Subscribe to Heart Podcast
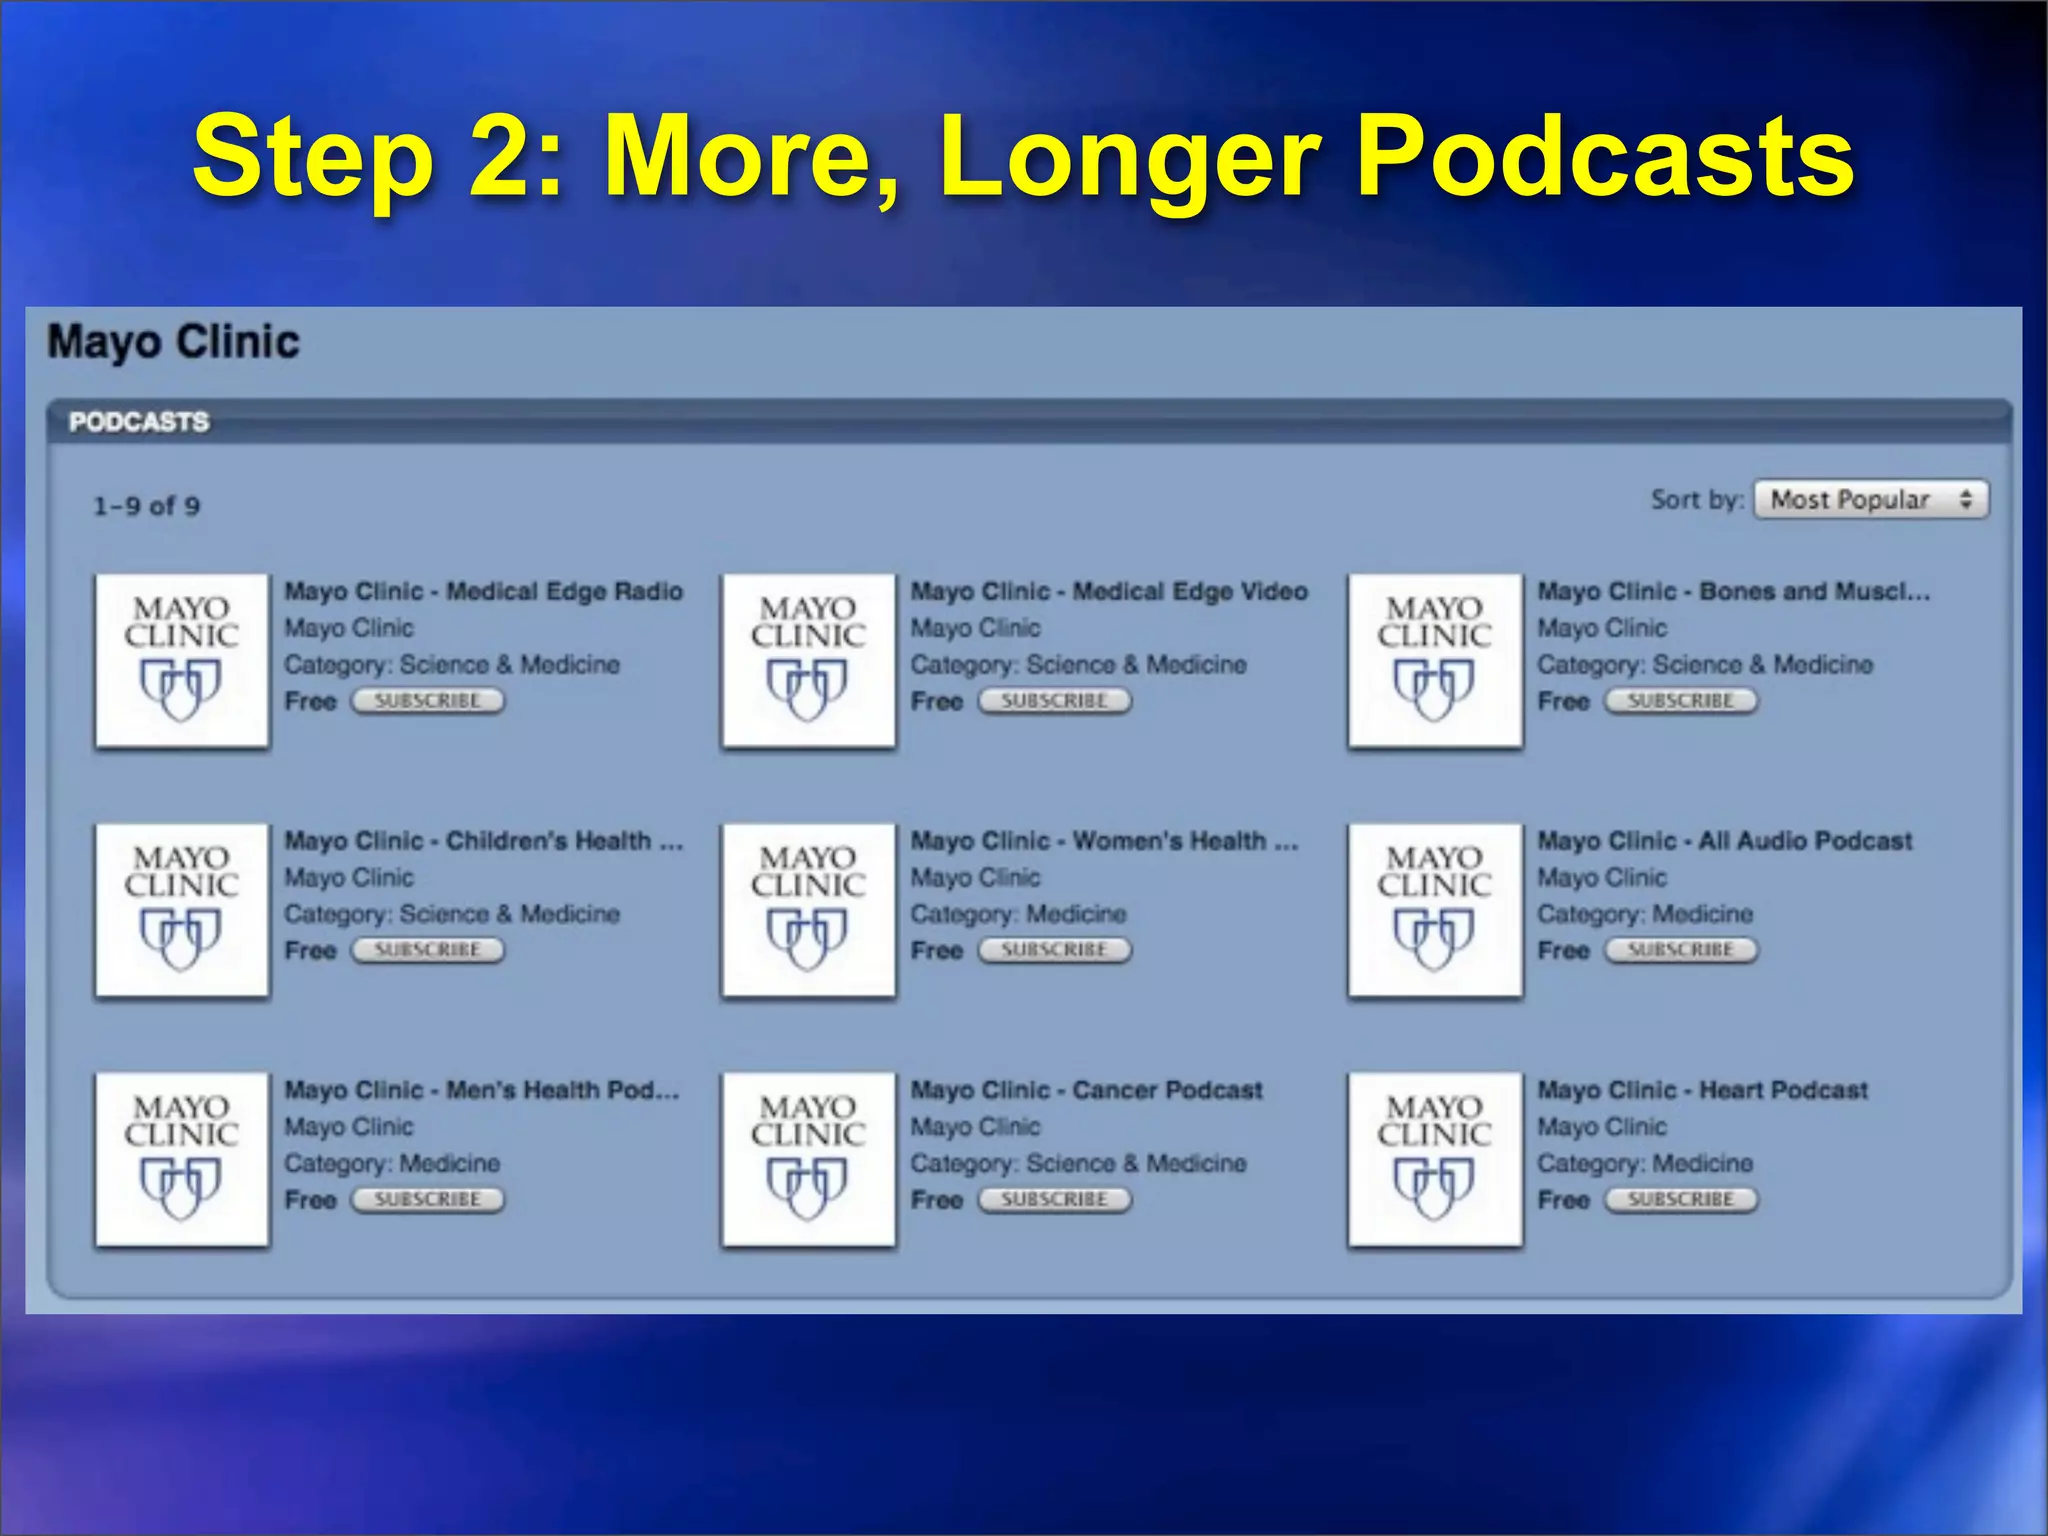Viewport: 2048px width, 1536px height. point(1680,1199)
